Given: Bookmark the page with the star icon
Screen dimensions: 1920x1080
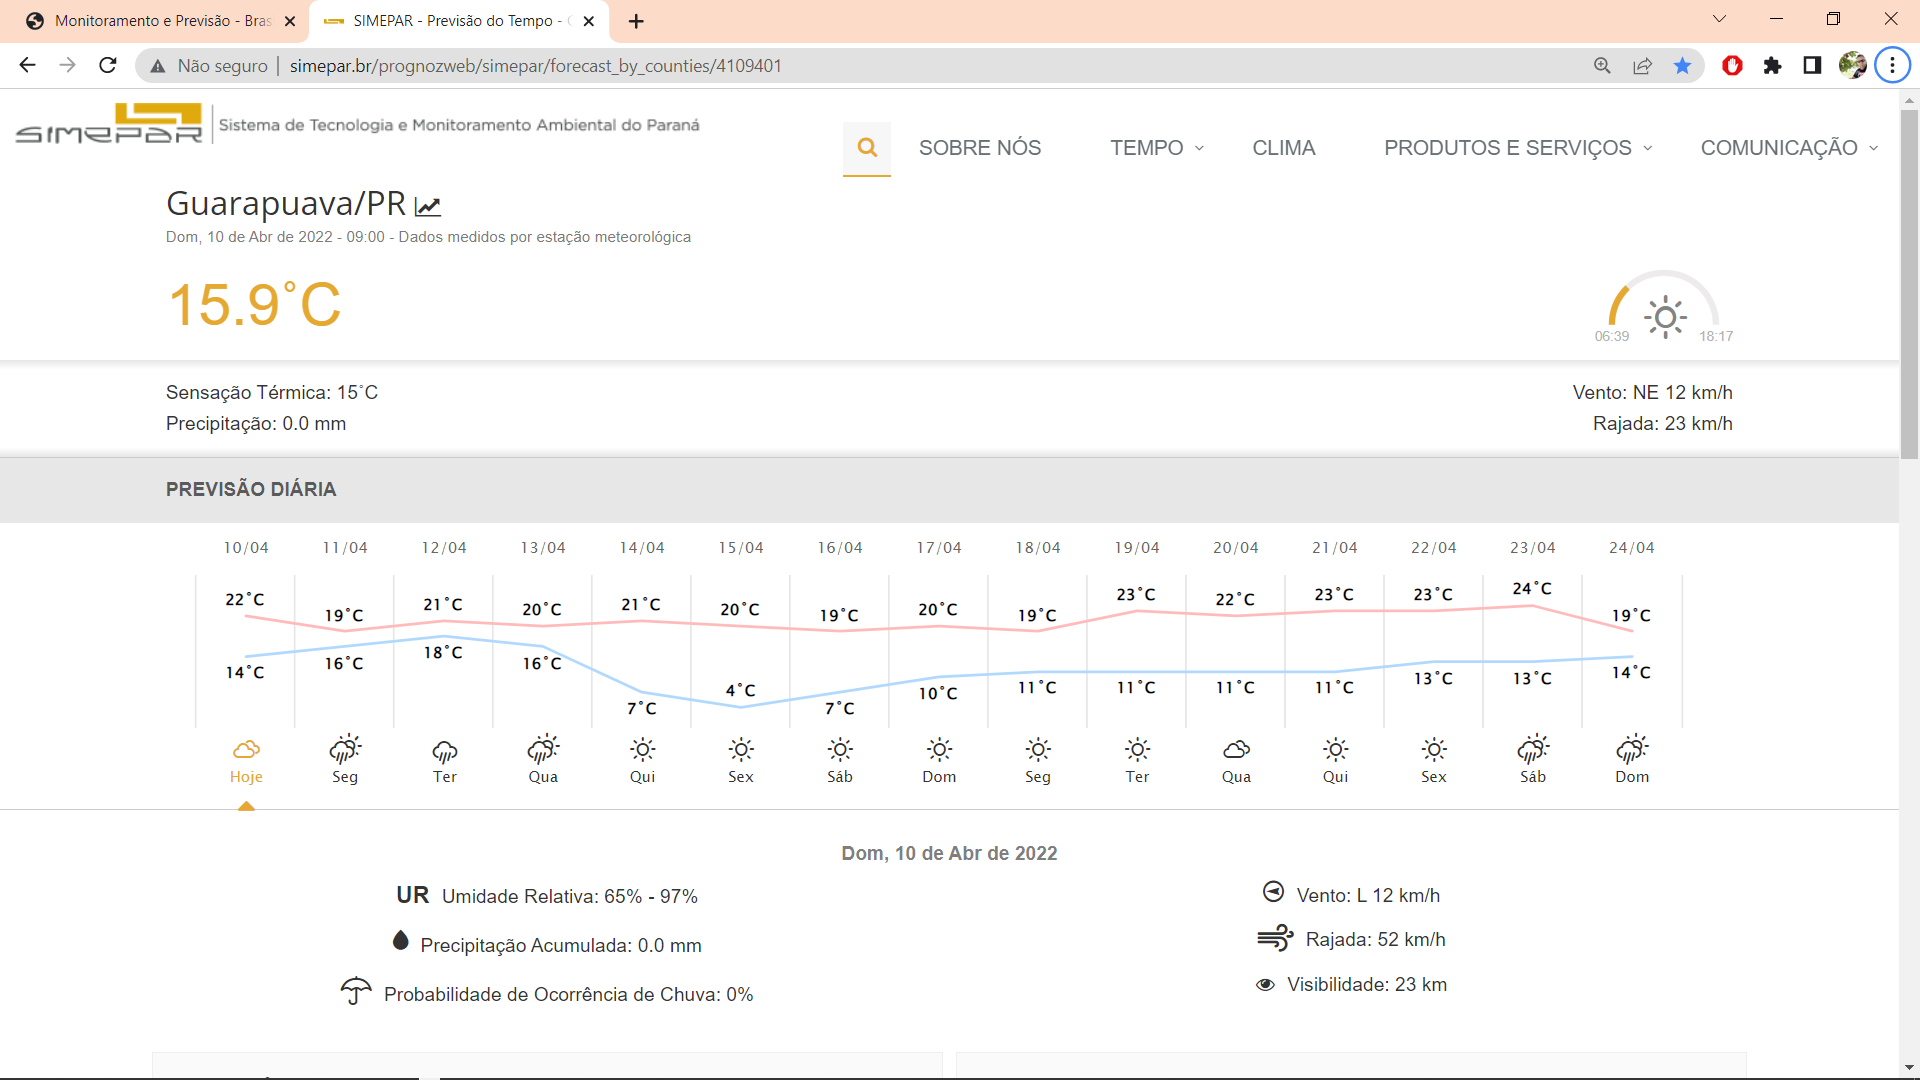Looking at the screenshot, I should pyautogui.click(x=1682, y=66).
